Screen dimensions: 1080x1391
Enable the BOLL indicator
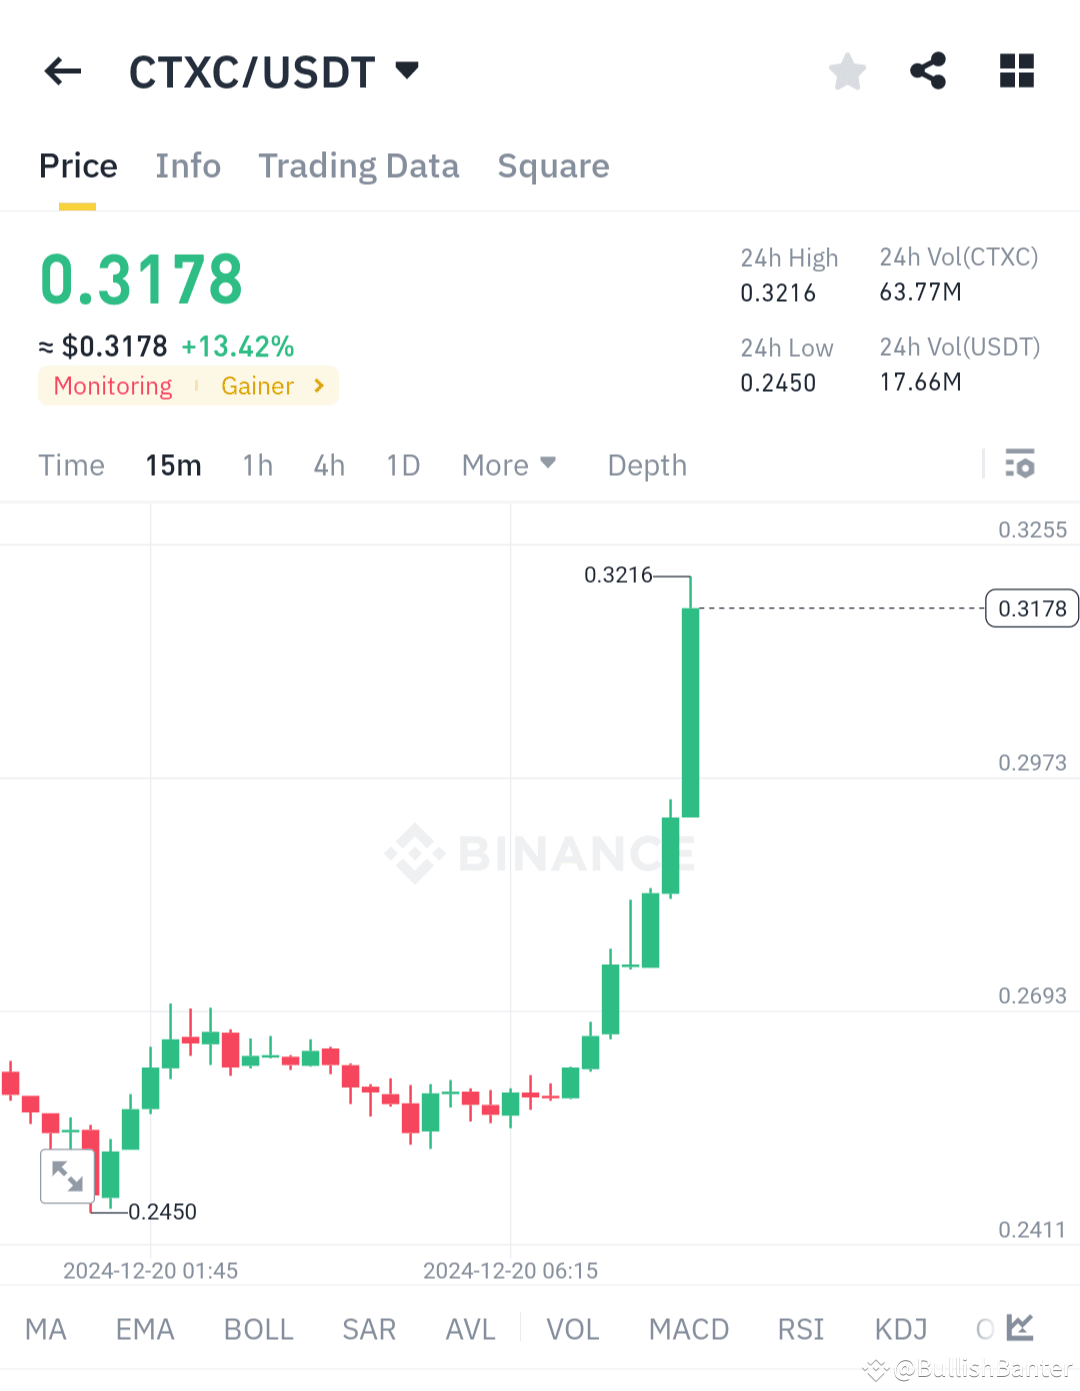point(258,1328)
